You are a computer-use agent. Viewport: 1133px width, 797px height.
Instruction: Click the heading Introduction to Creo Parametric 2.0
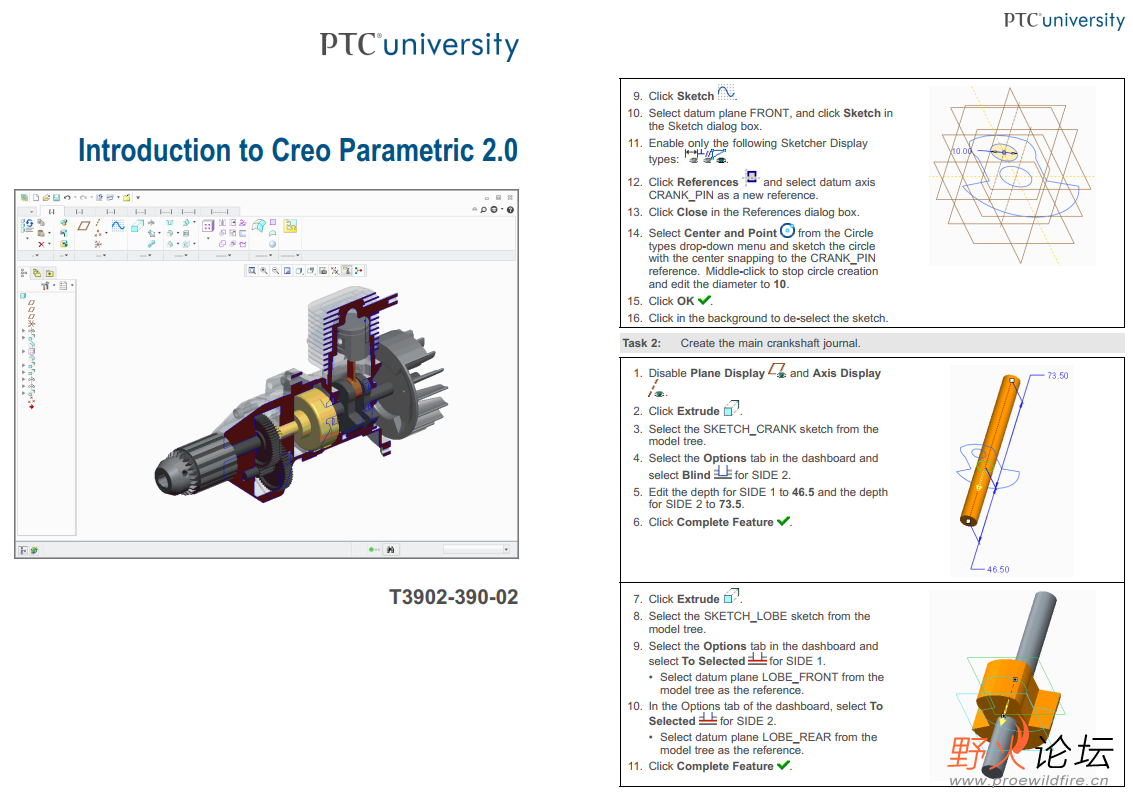298,150
